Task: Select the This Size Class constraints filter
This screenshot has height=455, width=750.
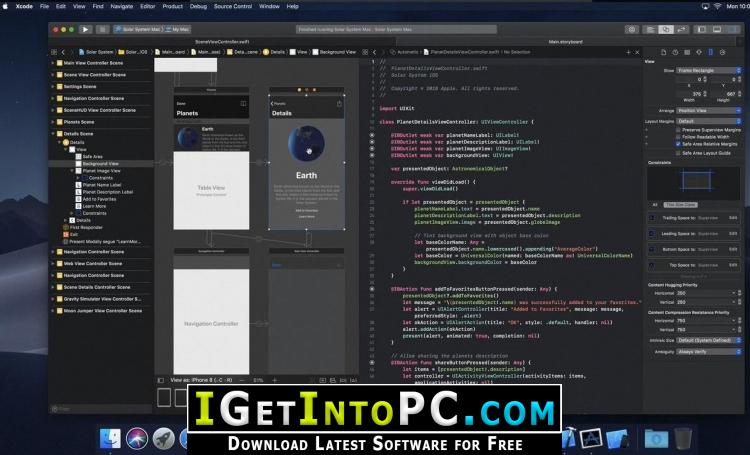Action: click(x=681, y=205)
